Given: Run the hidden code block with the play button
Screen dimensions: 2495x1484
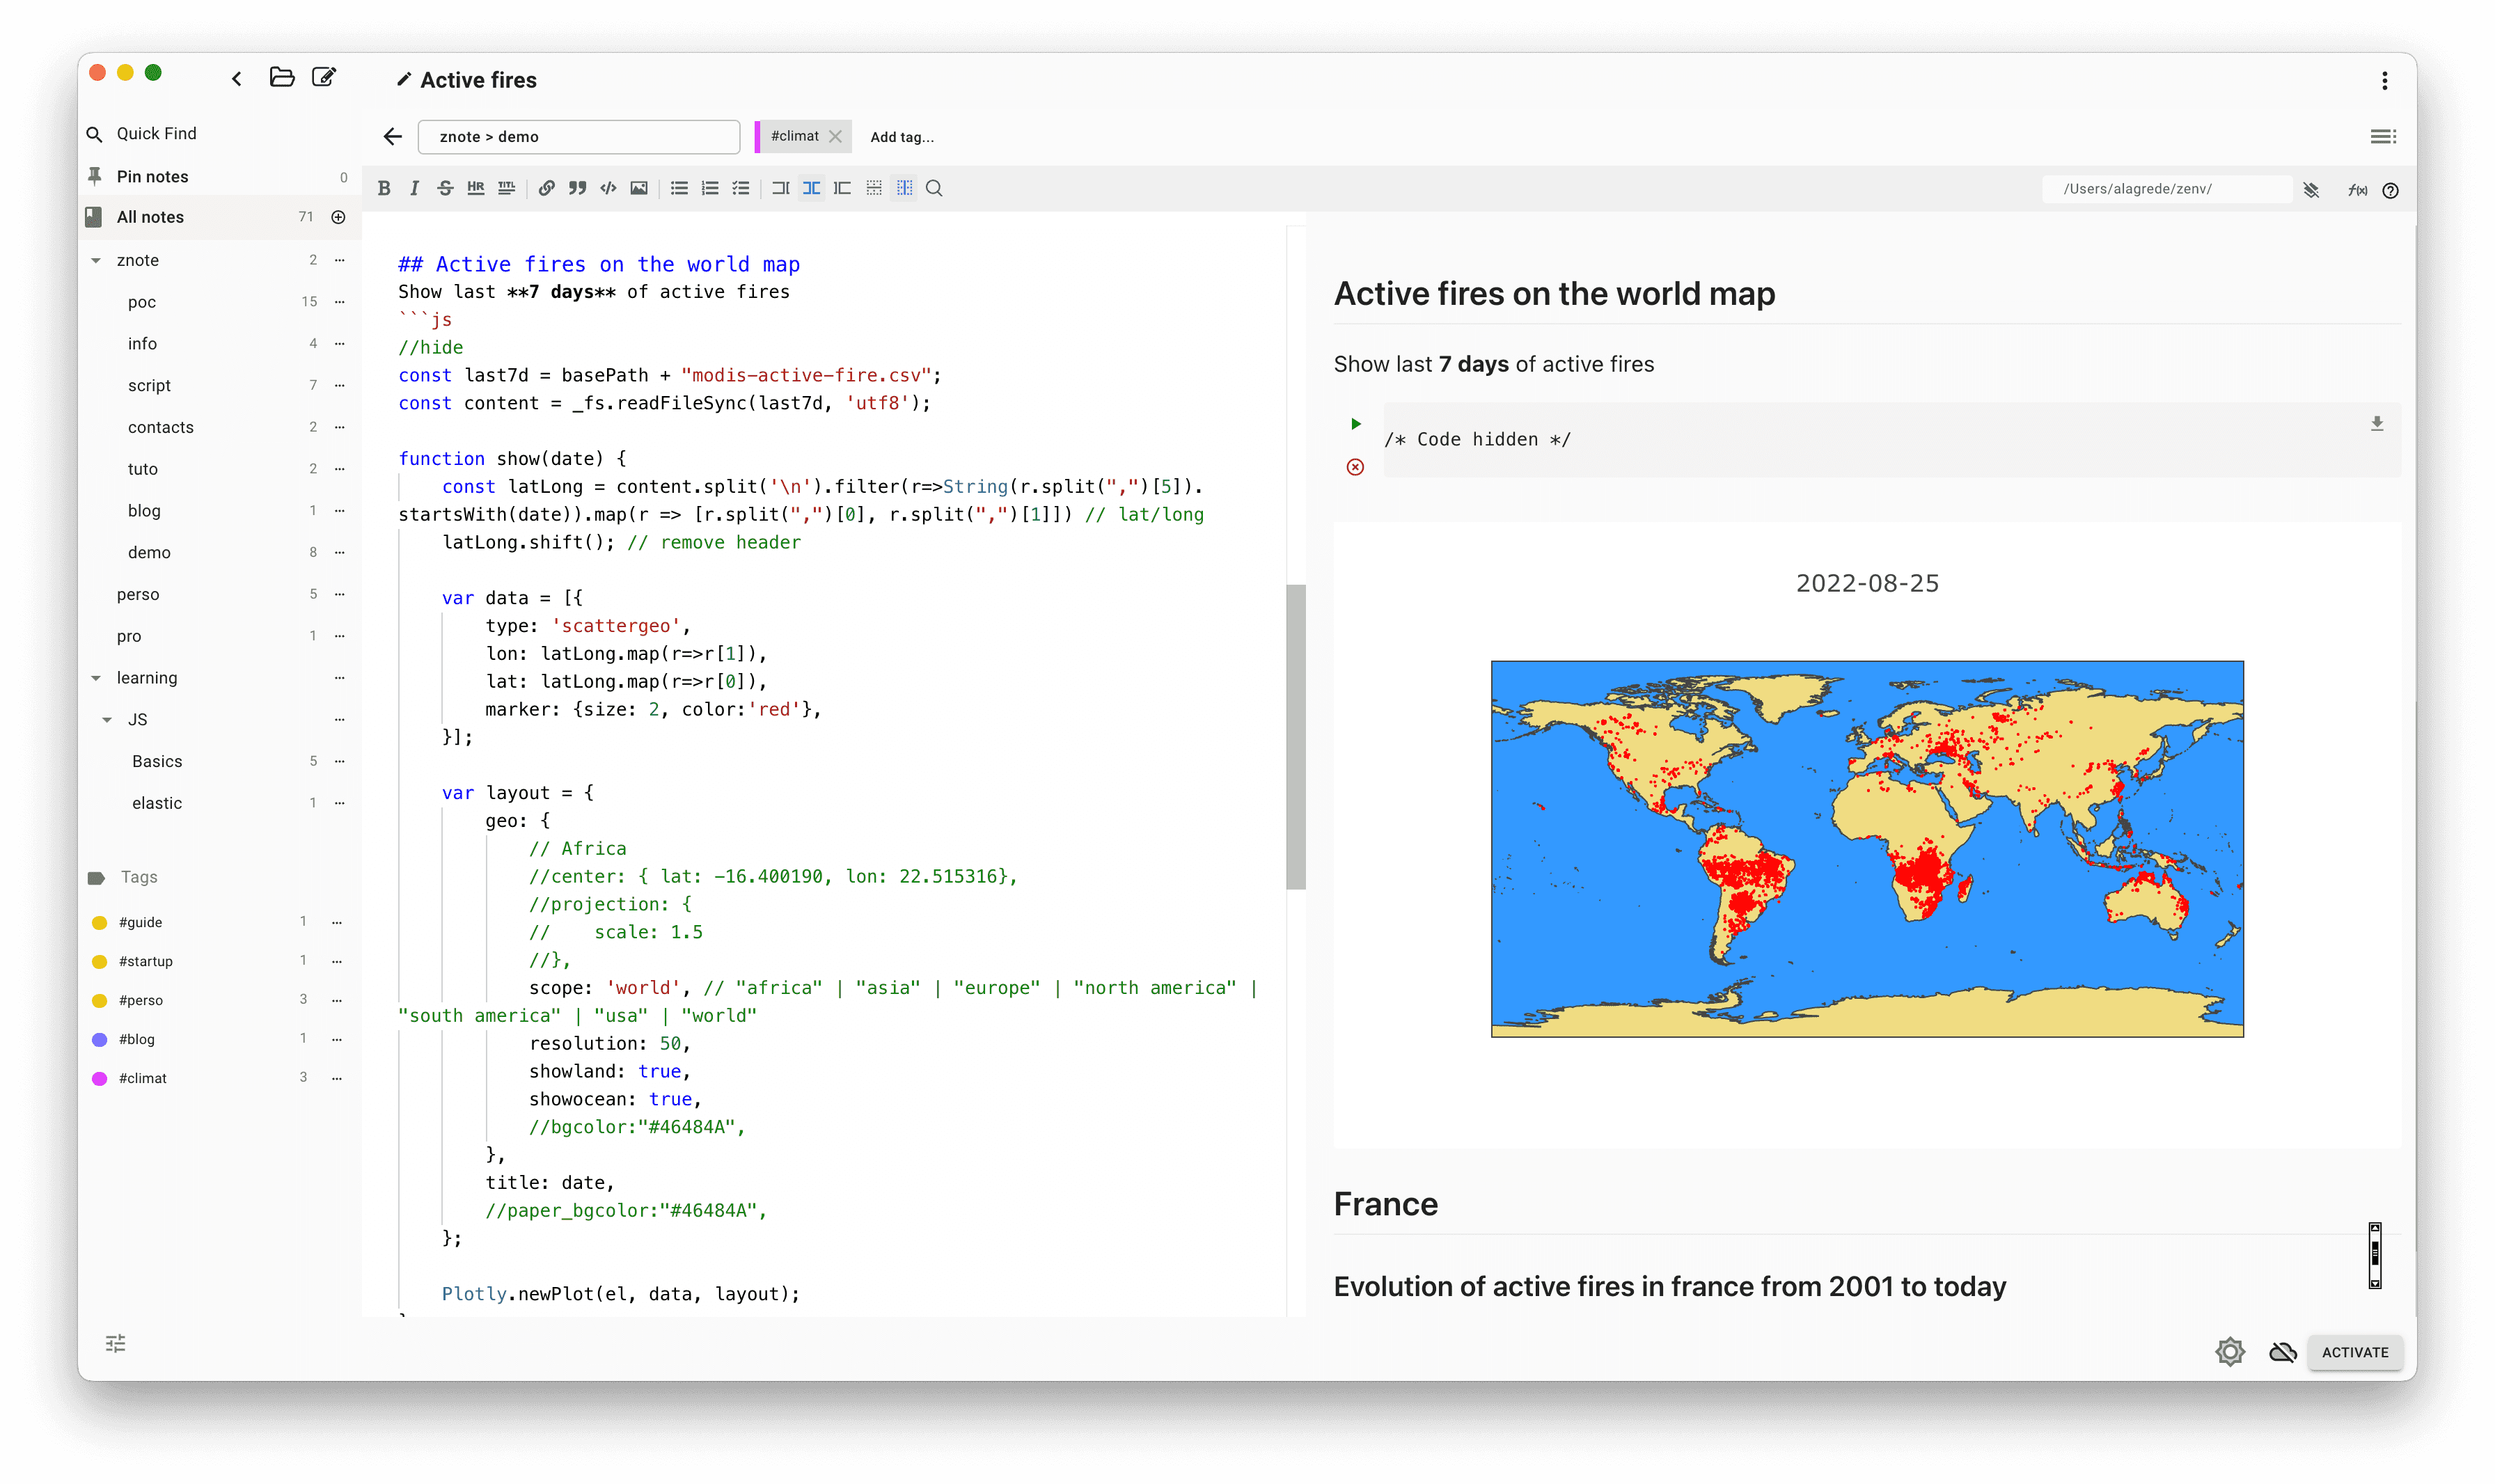Looking at the screenshot, I should [x=1356, y=423].
